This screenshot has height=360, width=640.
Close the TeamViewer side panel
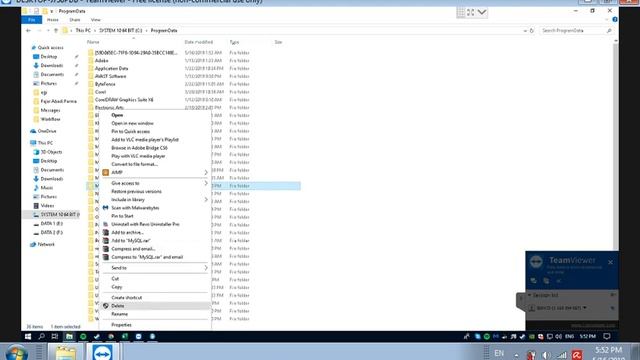coord(610,262)
